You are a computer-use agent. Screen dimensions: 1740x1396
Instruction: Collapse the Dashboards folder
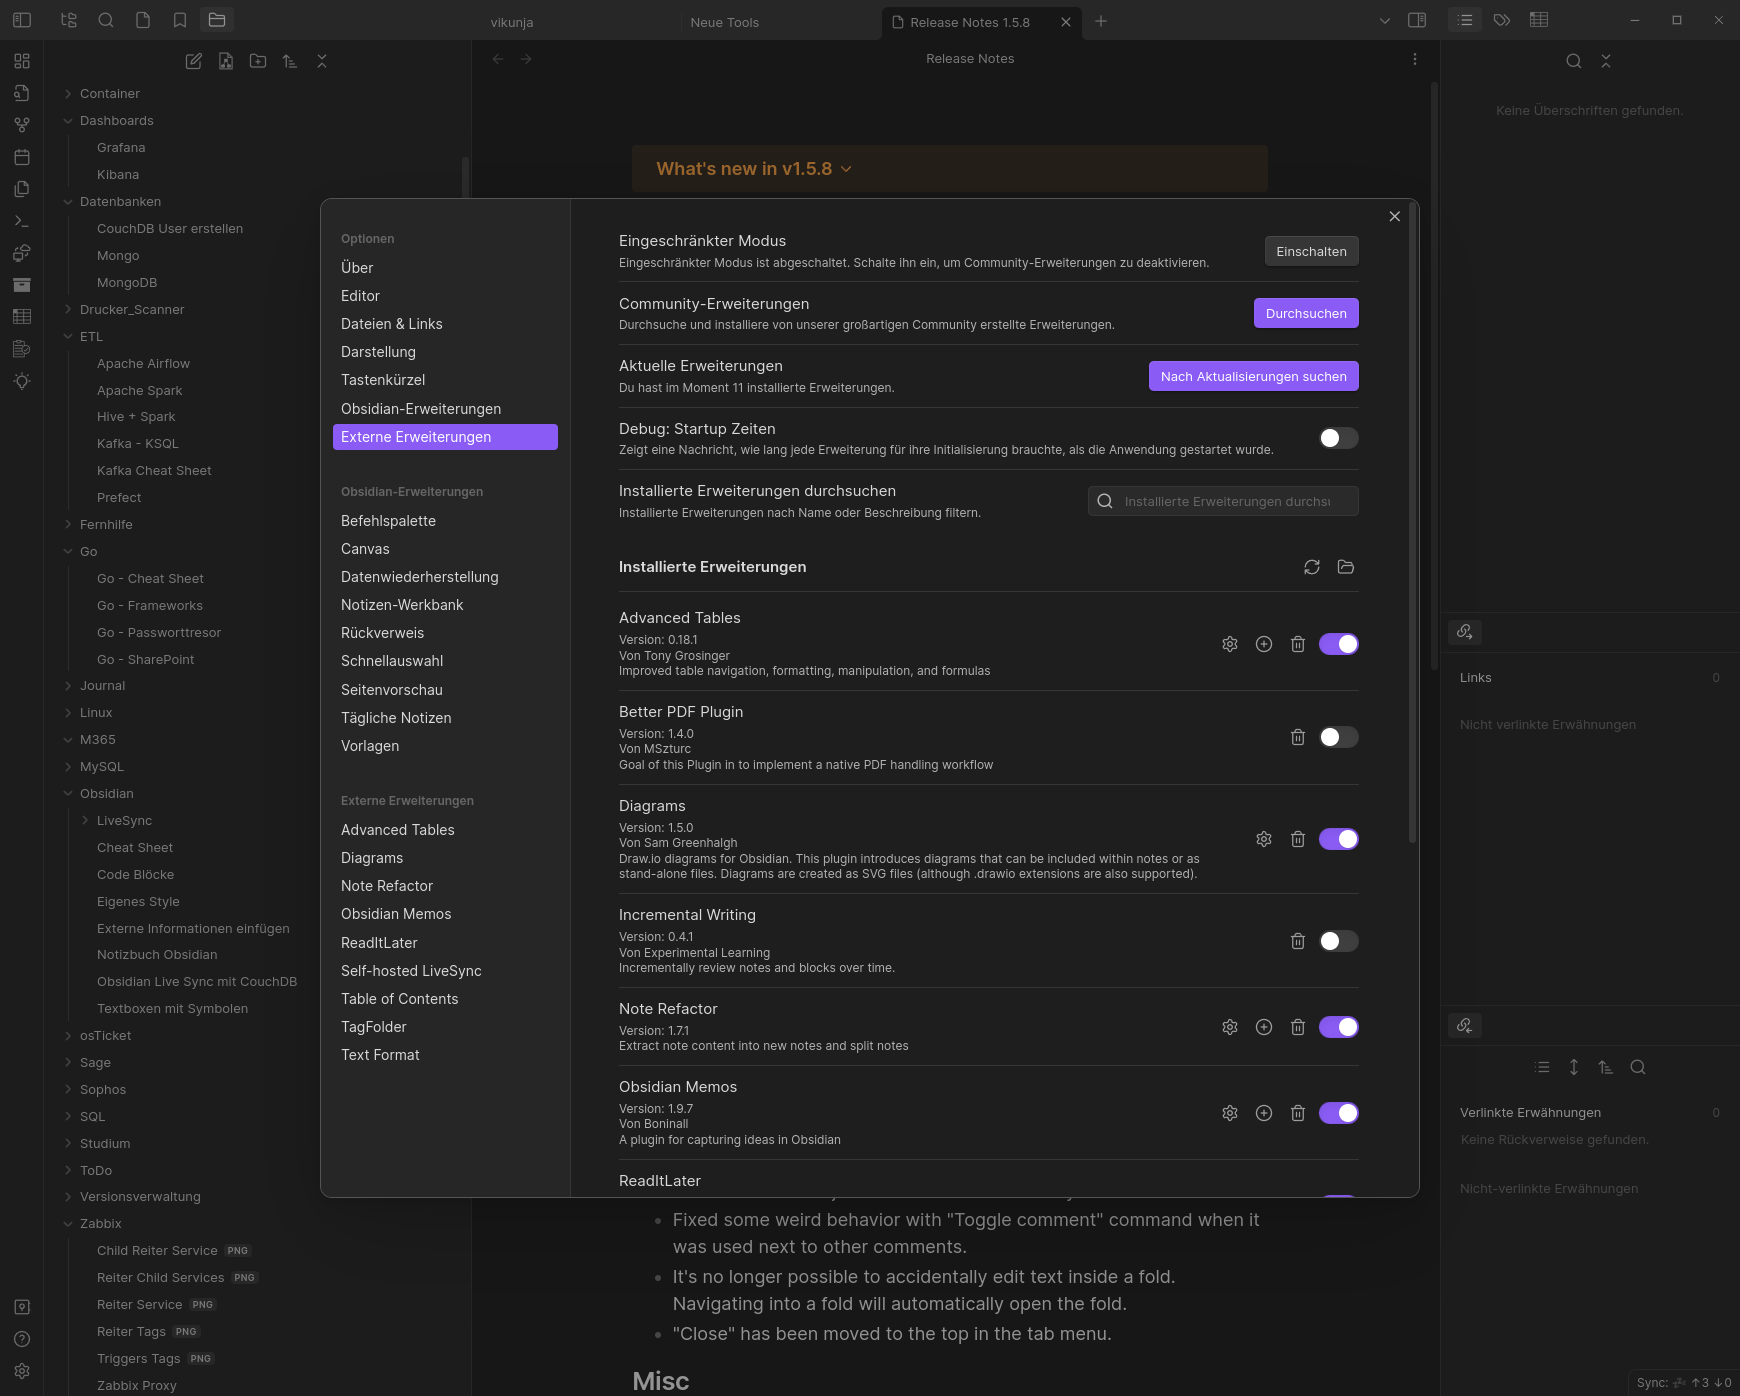(68, 121)
